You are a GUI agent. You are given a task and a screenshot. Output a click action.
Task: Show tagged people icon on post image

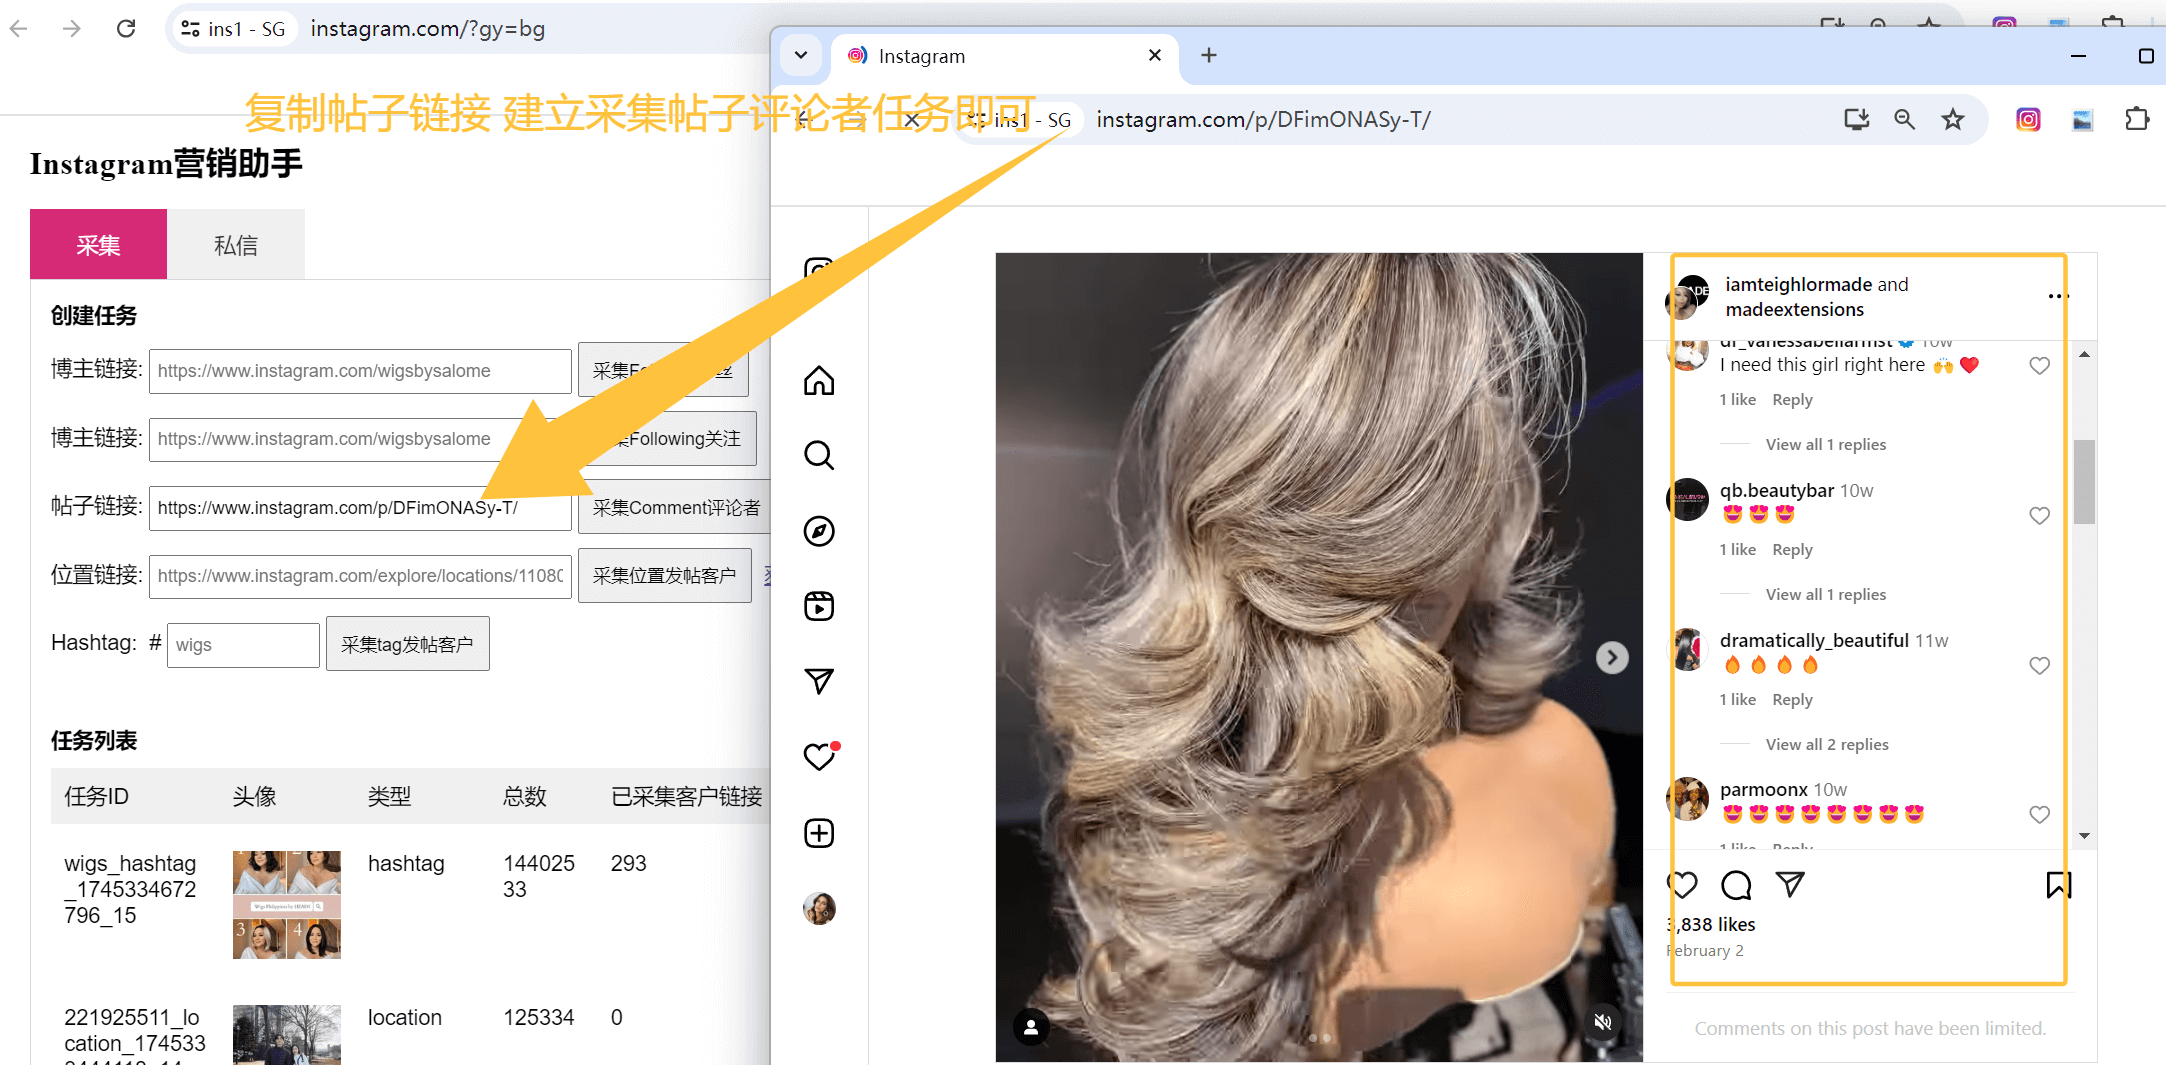coord(1031,1026)
